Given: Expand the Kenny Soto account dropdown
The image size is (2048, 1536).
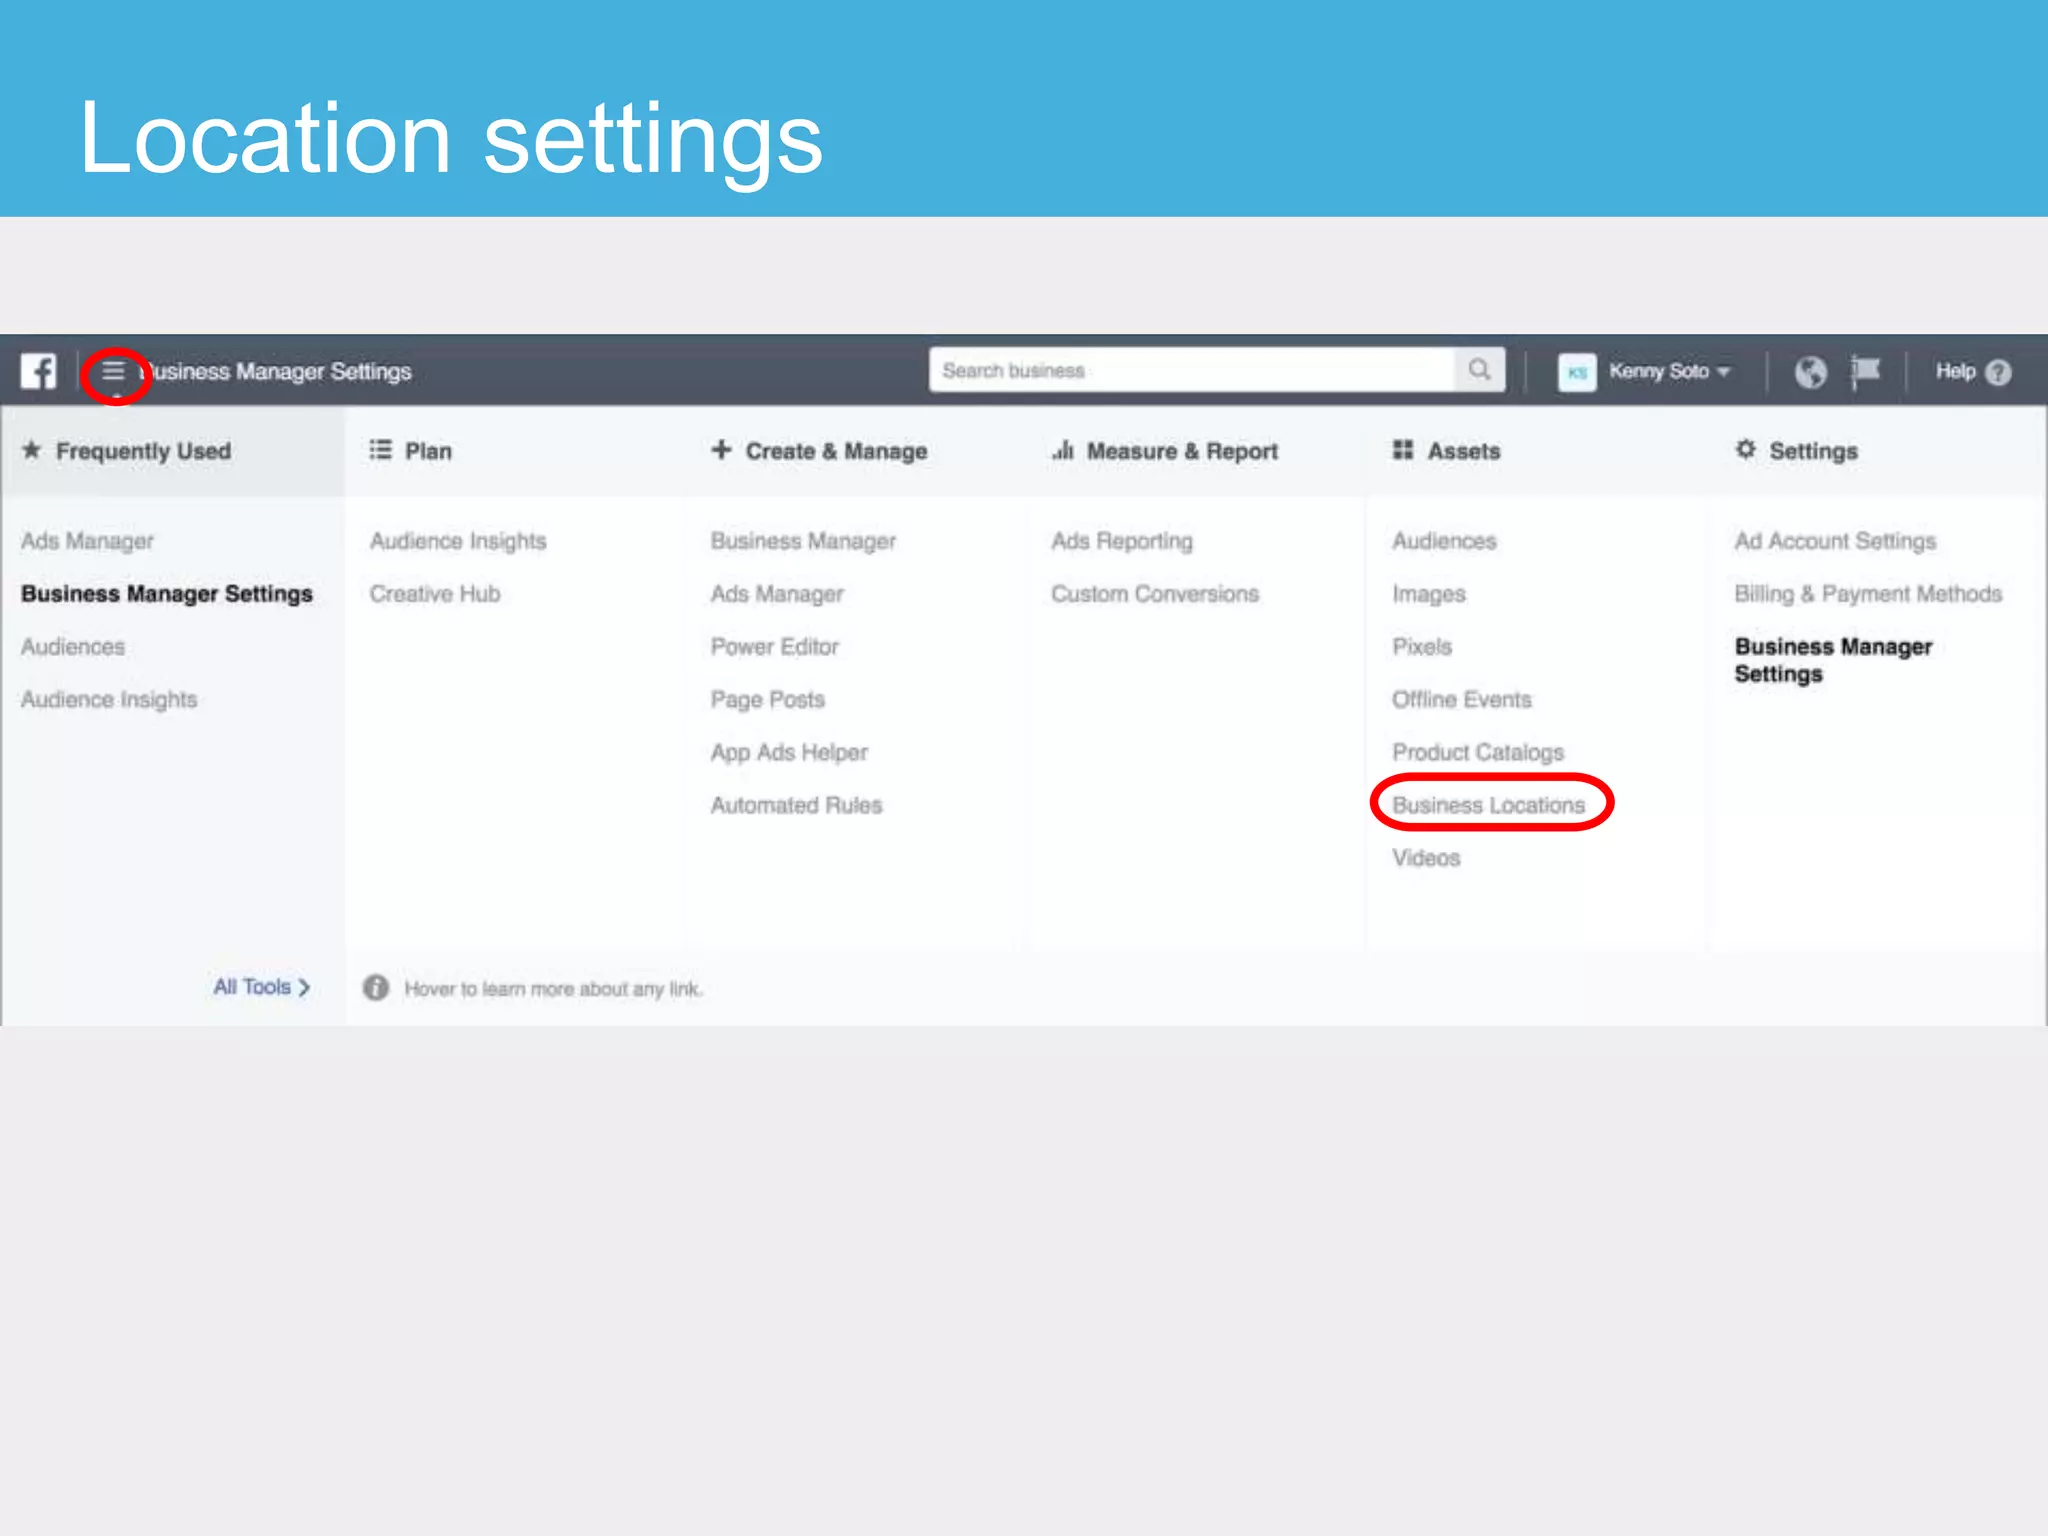Looking at the screenshot, I should [1669, 371].
